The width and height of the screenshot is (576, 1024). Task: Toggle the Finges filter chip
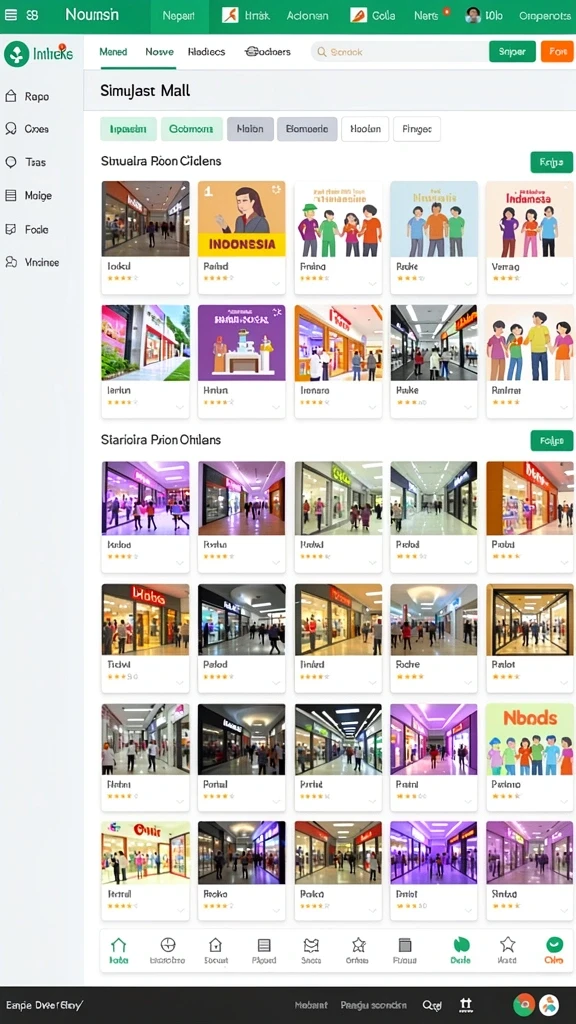click(x=417, y=129)
